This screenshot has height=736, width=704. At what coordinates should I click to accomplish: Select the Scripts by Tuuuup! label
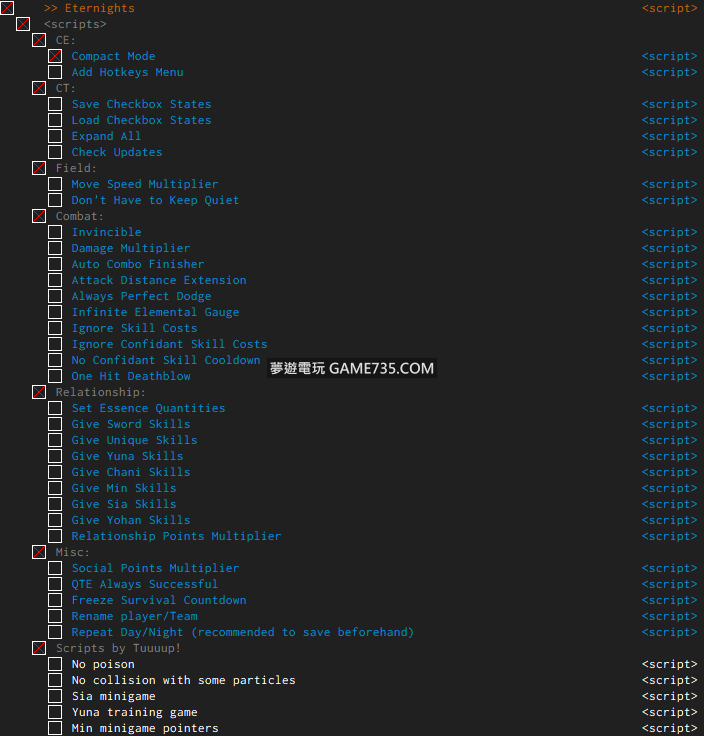(118, 648)
